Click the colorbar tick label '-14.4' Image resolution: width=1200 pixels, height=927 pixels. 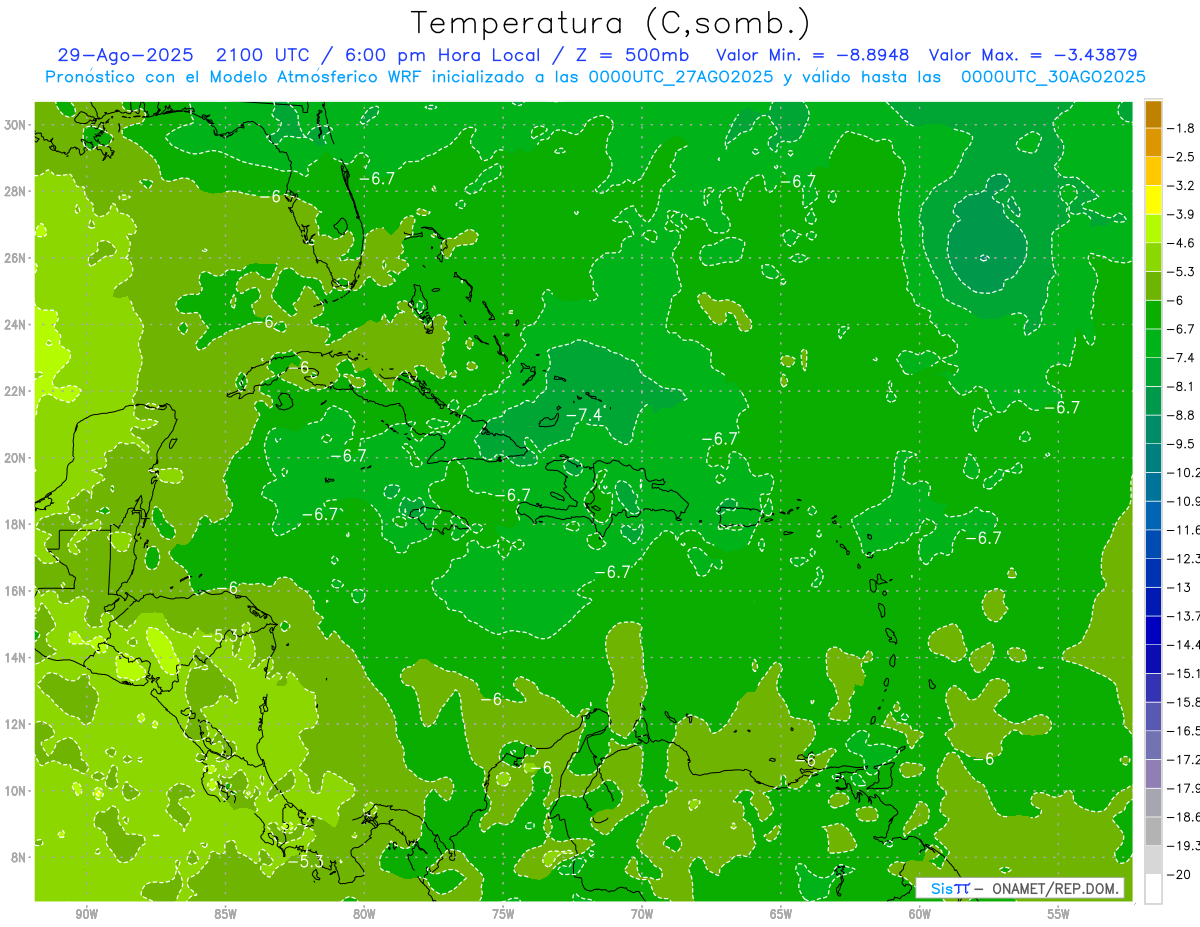pos(1183,644)
